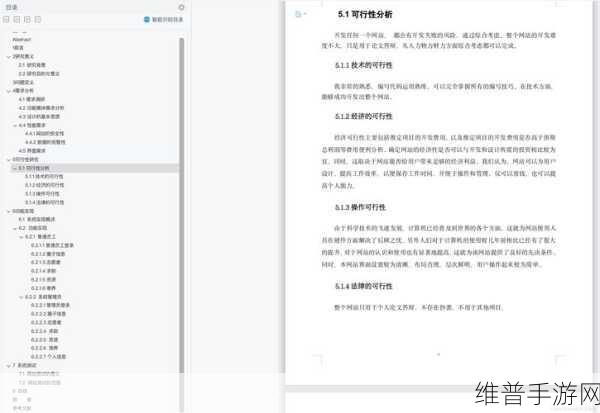The height and width of the screenshot is (413, 600).
Task: Select 5.1.2 经济的可行性 in the outline
Action: (45, 185)
